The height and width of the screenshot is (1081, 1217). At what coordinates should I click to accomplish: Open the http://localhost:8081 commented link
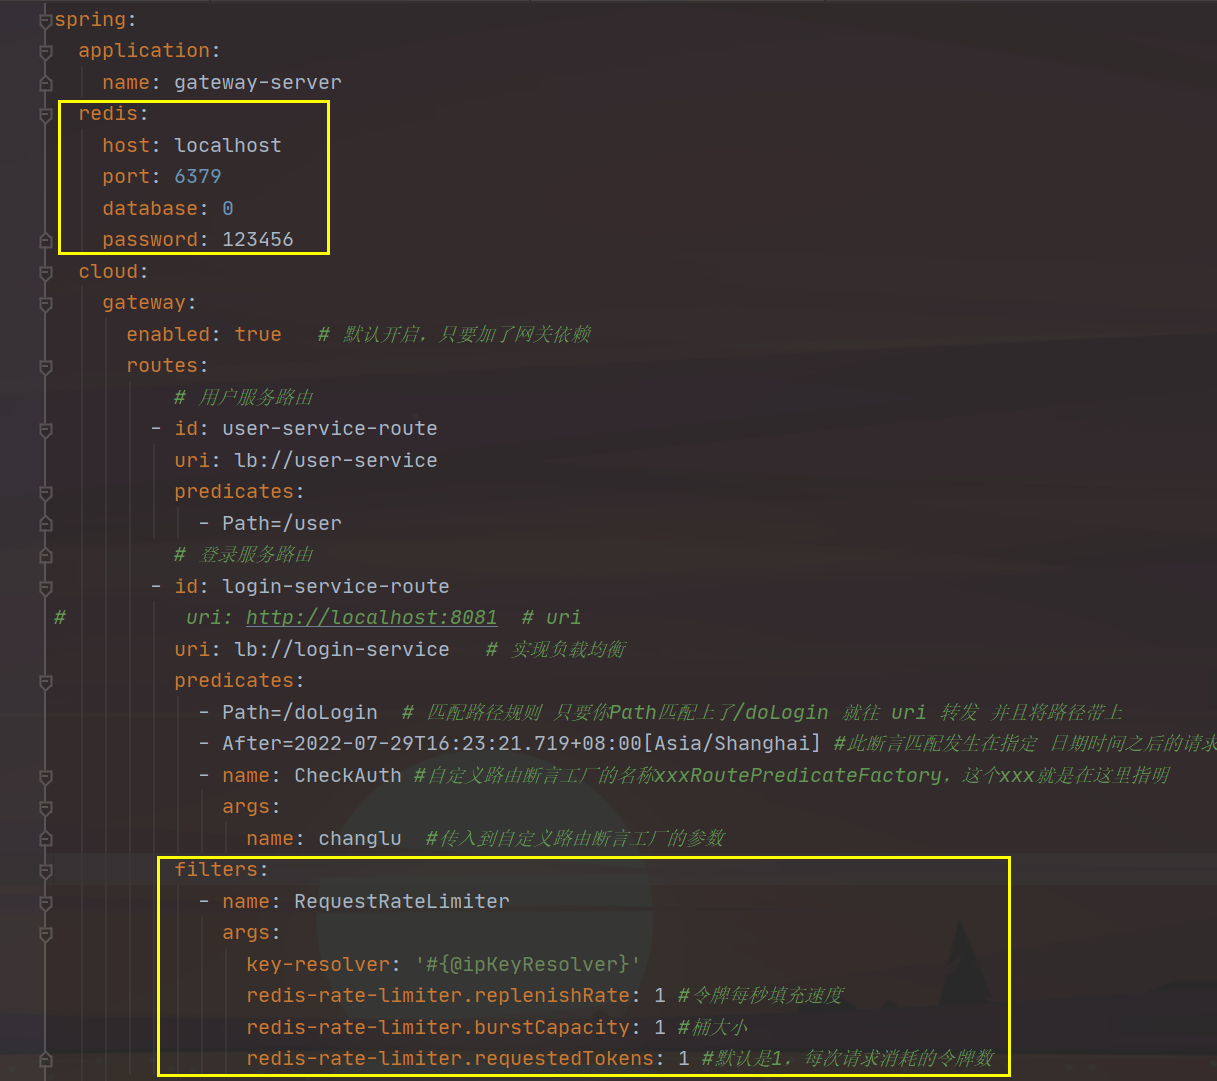pyautogui.click(x=371, y=617)
